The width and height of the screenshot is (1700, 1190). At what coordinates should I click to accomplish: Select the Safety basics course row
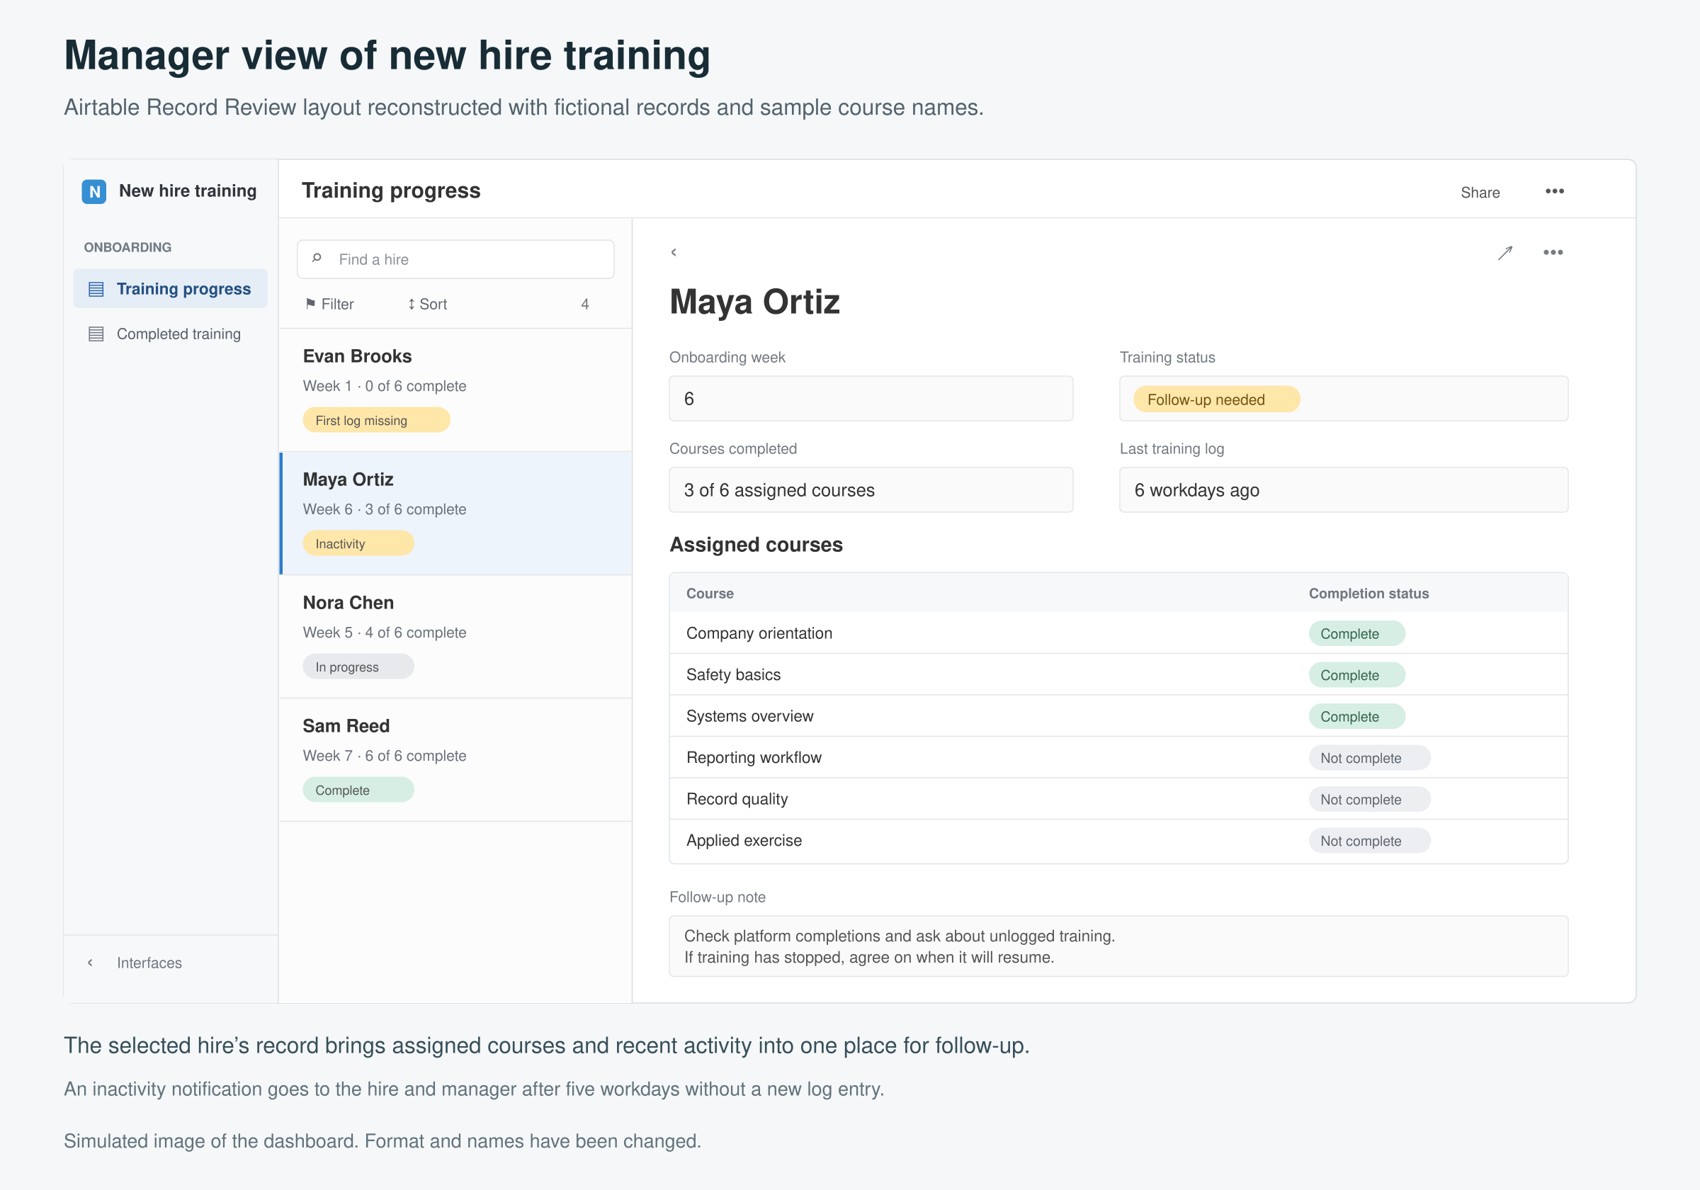1118,675
